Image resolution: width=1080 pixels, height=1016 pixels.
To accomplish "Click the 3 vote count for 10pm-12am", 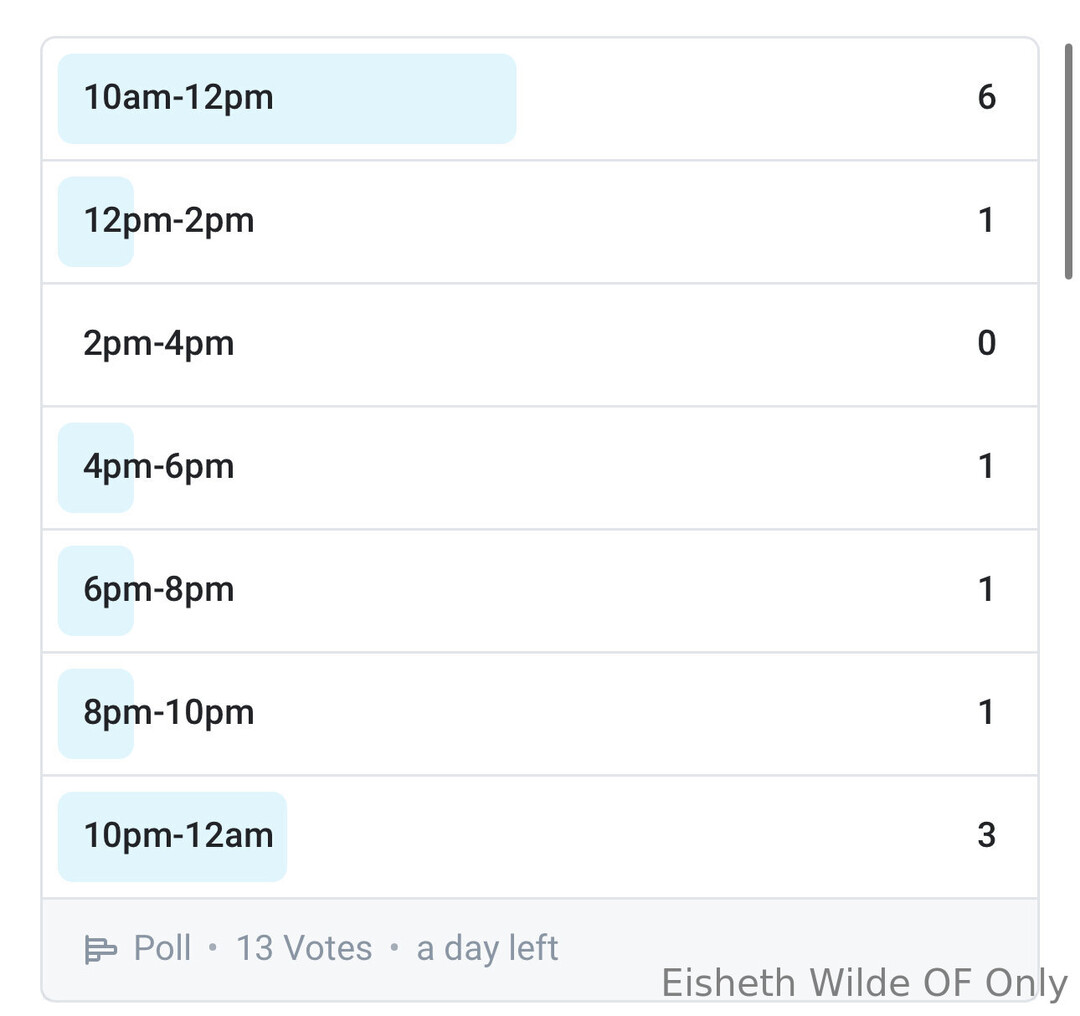I will pos(986,836).
